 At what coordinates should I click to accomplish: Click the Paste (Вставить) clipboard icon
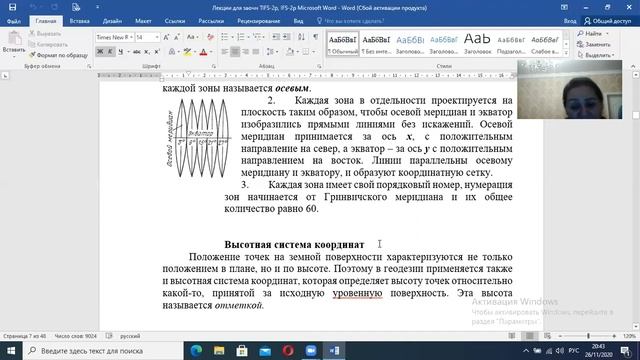15,38
